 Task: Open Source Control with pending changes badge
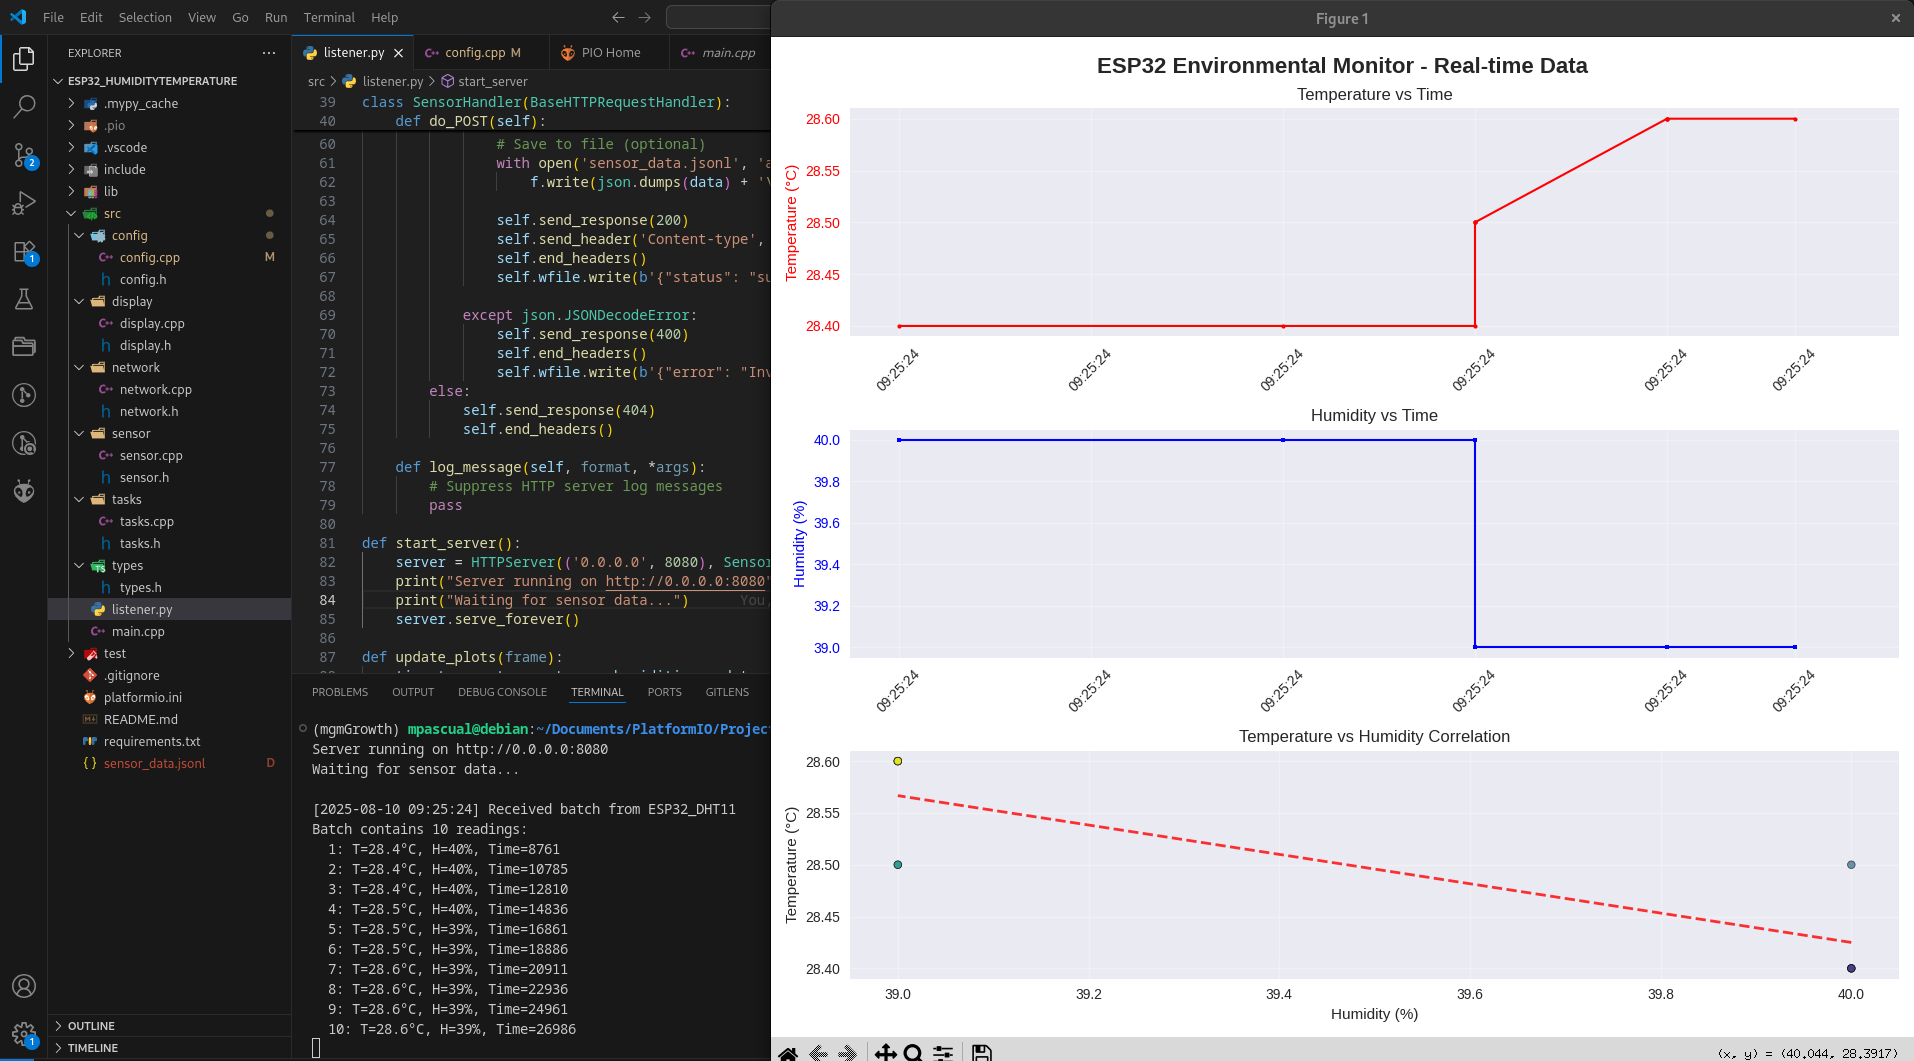click(x=24, y=155)
